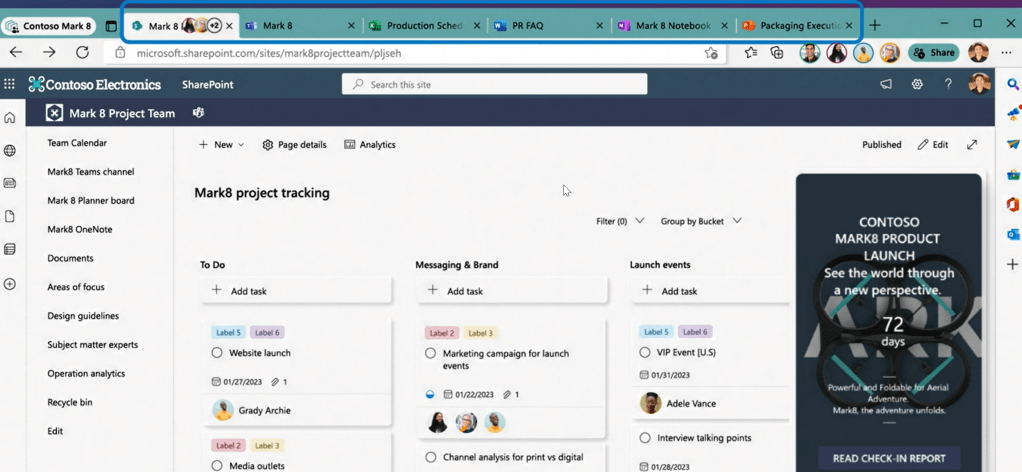Select Mark 8 Planner board in left navigation
This screenshot has height=472, width=1022.
91,200
